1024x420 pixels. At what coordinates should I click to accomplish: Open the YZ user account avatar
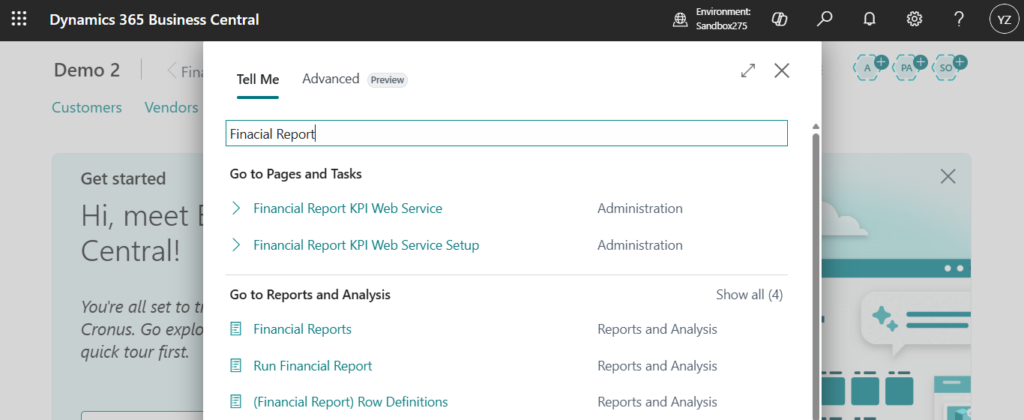(x=1003, y=19)
